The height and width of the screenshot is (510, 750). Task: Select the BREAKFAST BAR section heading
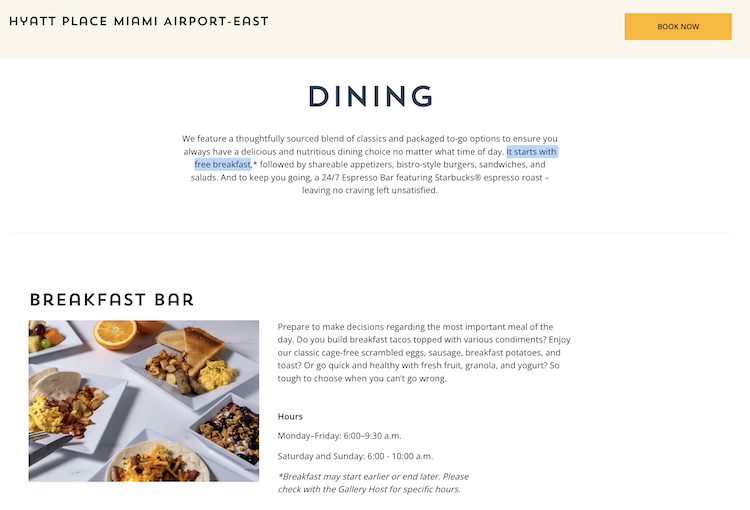pyautogui.click(x=112, y=299)
